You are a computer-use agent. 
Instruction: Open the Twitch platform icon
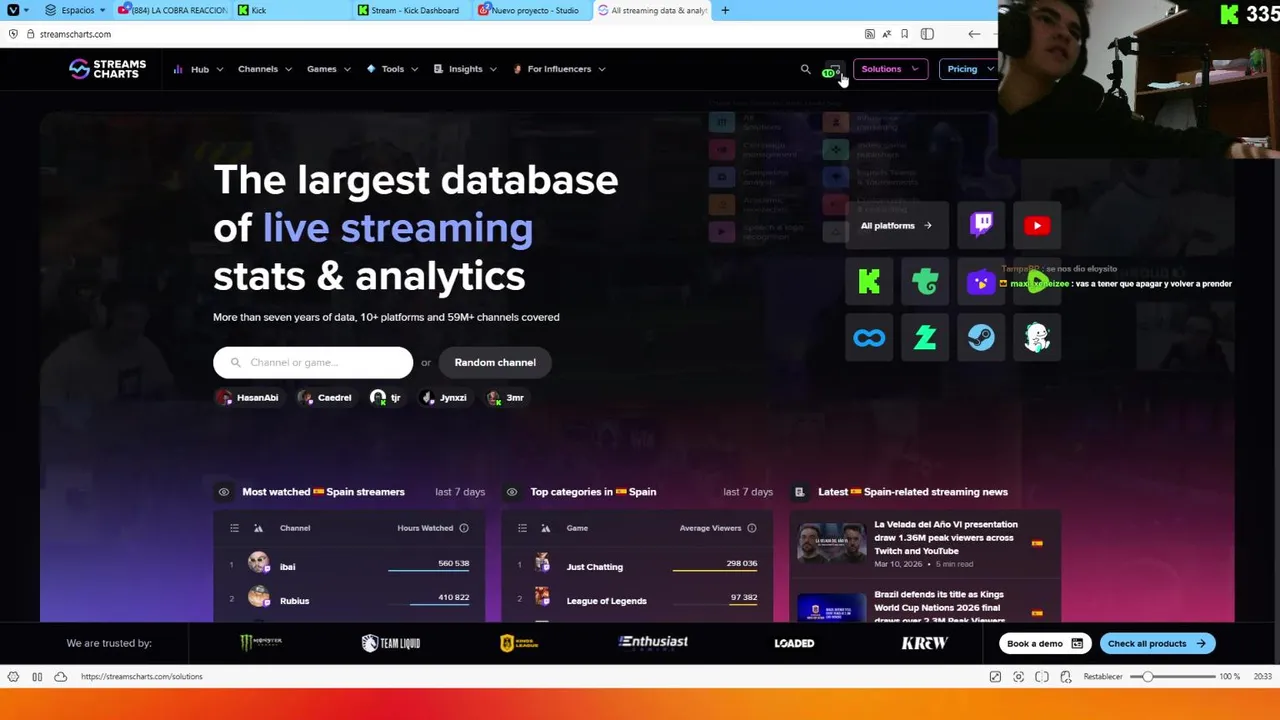(981, 225)
